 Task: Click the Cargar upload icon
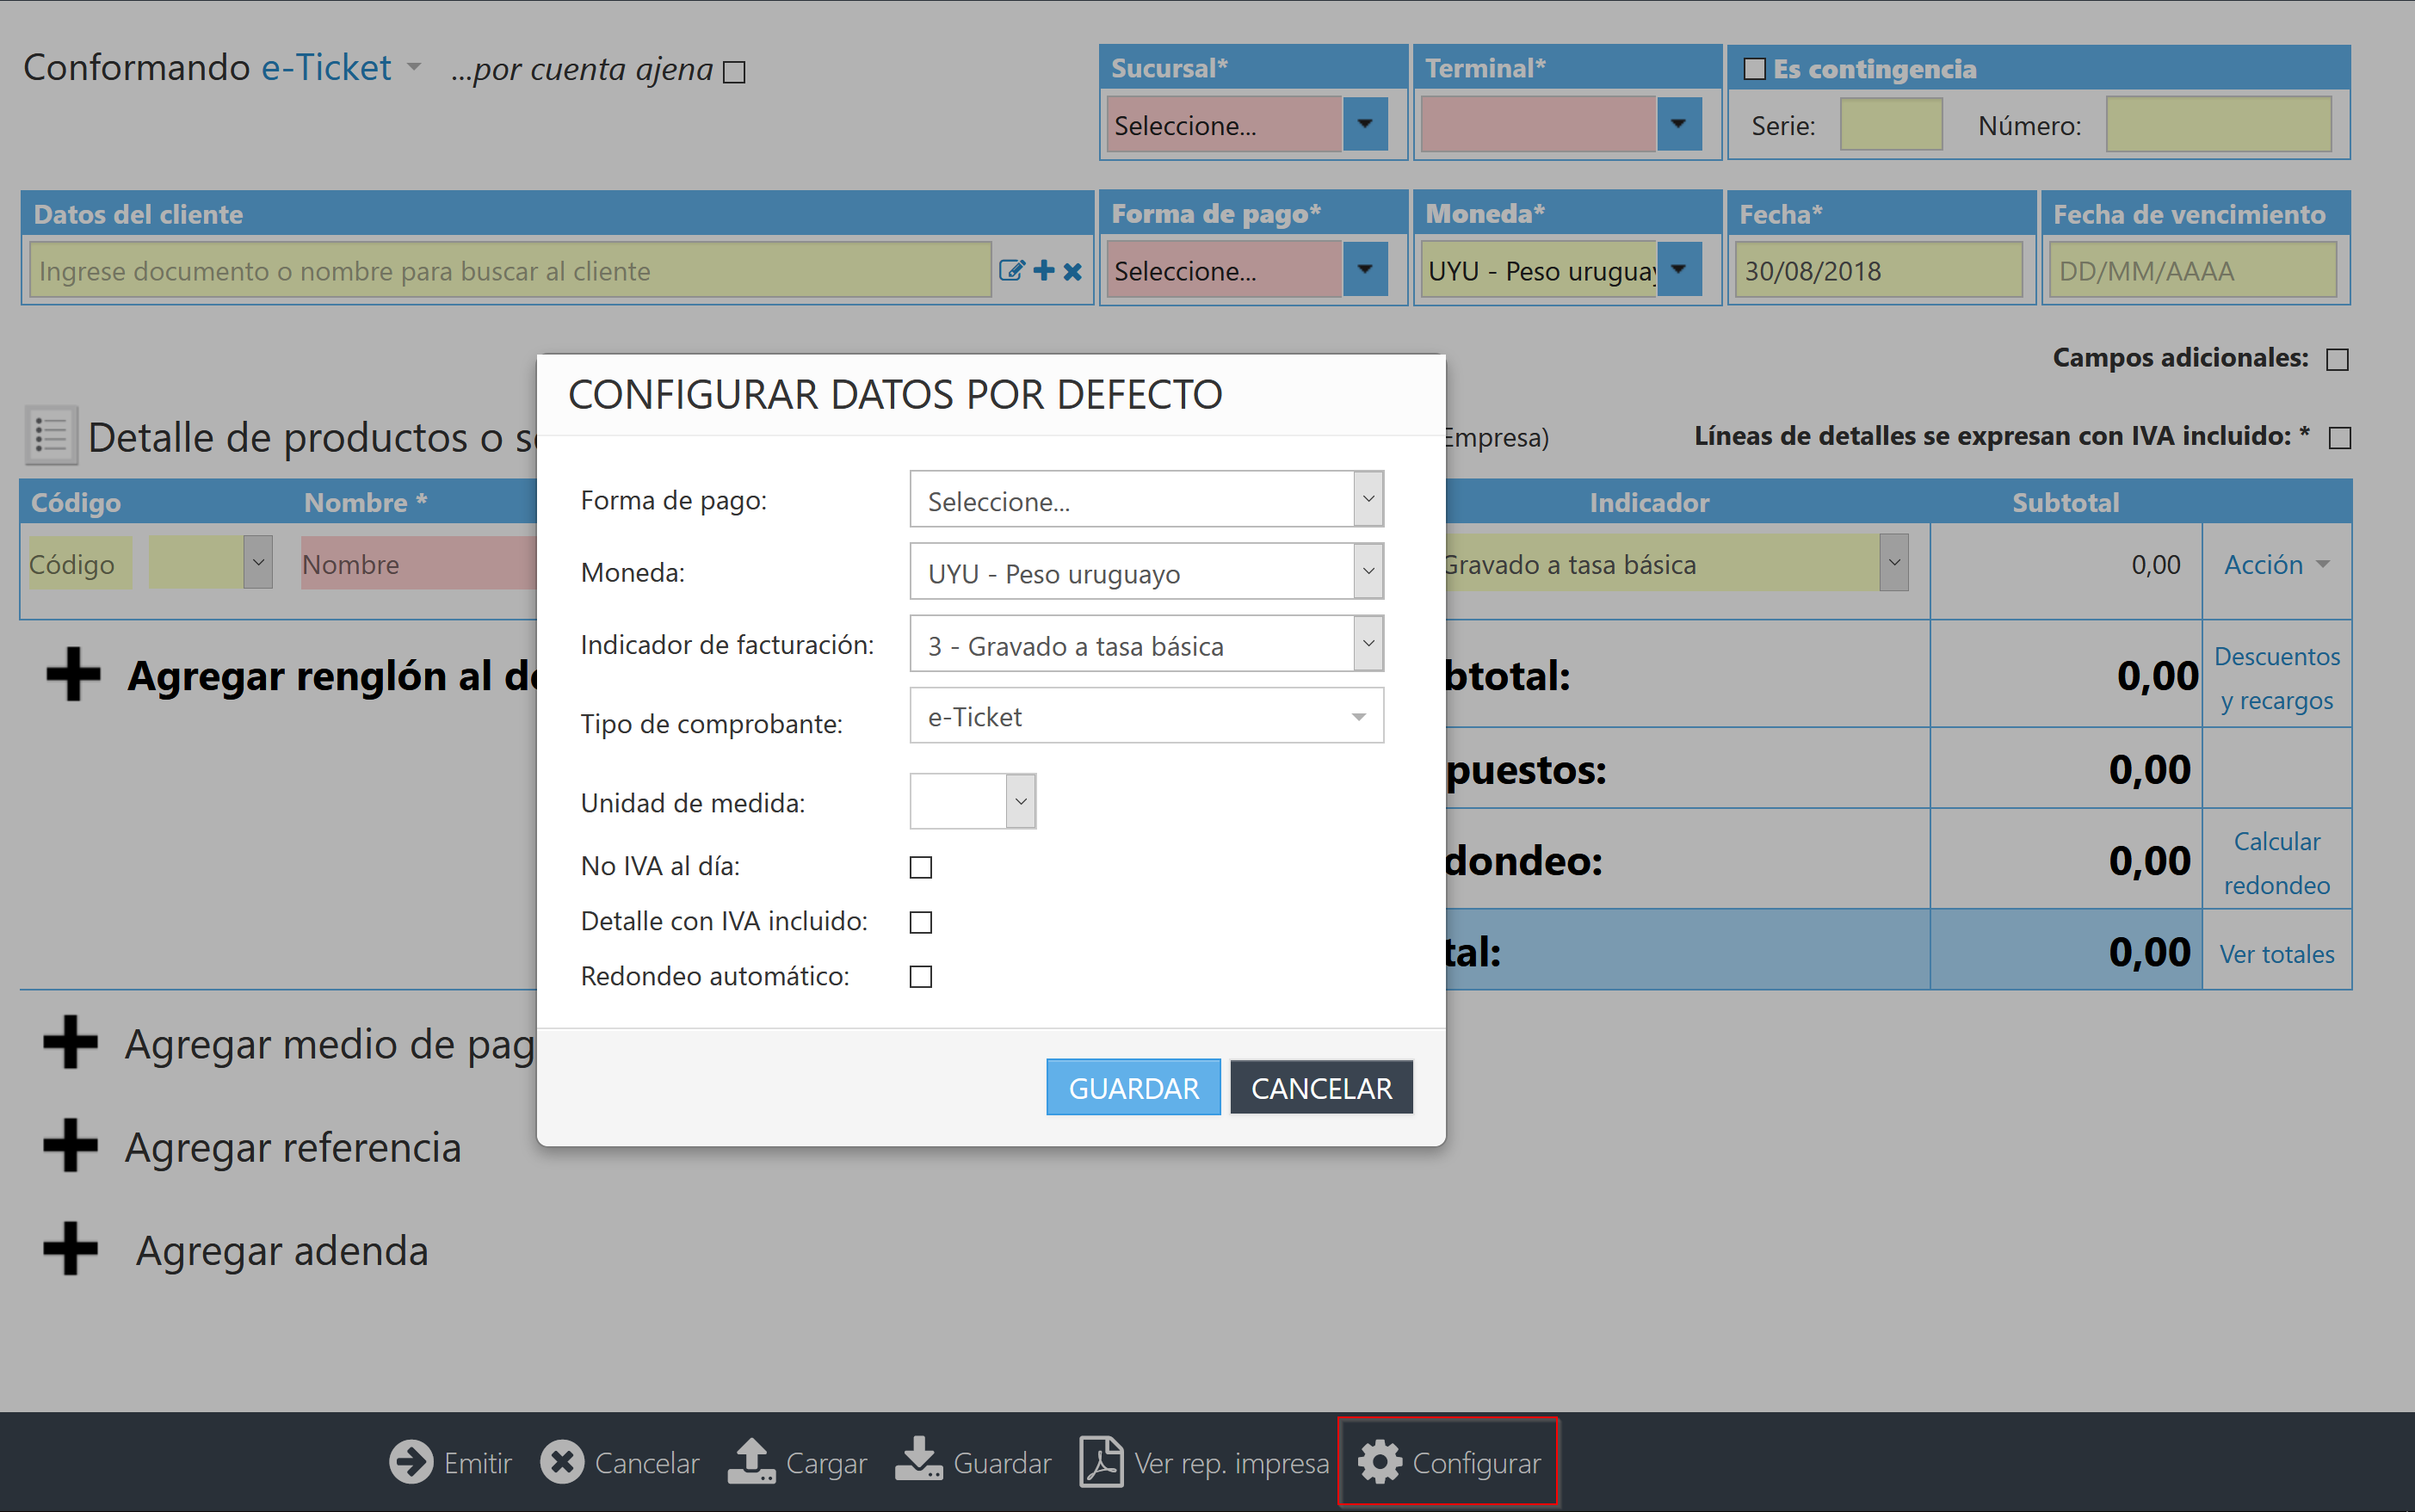point(752,1462)
